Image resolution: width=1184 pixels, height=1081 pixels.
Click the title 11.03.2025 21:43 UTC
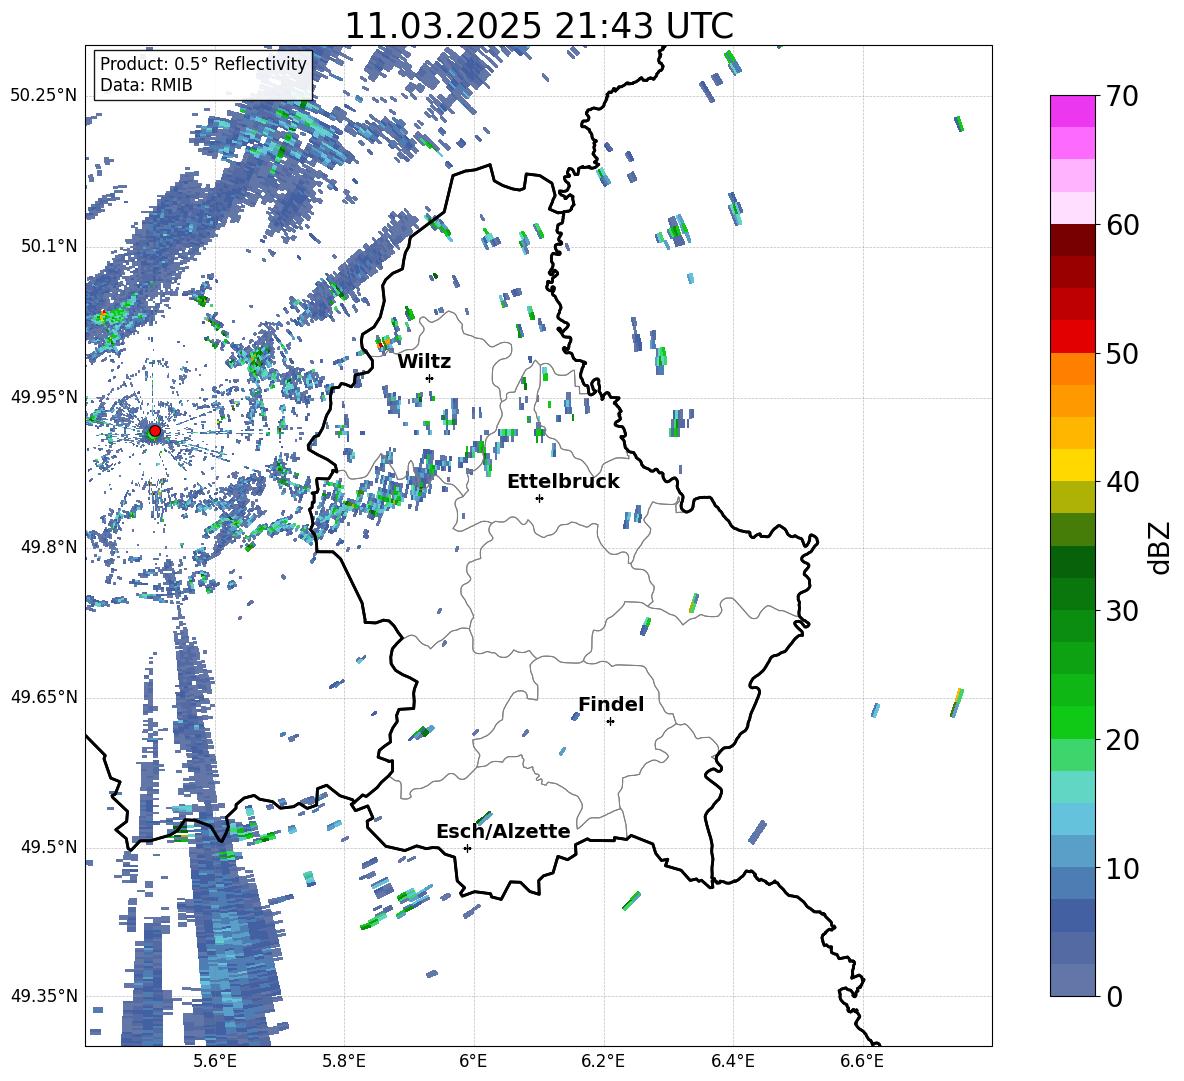[539, 26]
